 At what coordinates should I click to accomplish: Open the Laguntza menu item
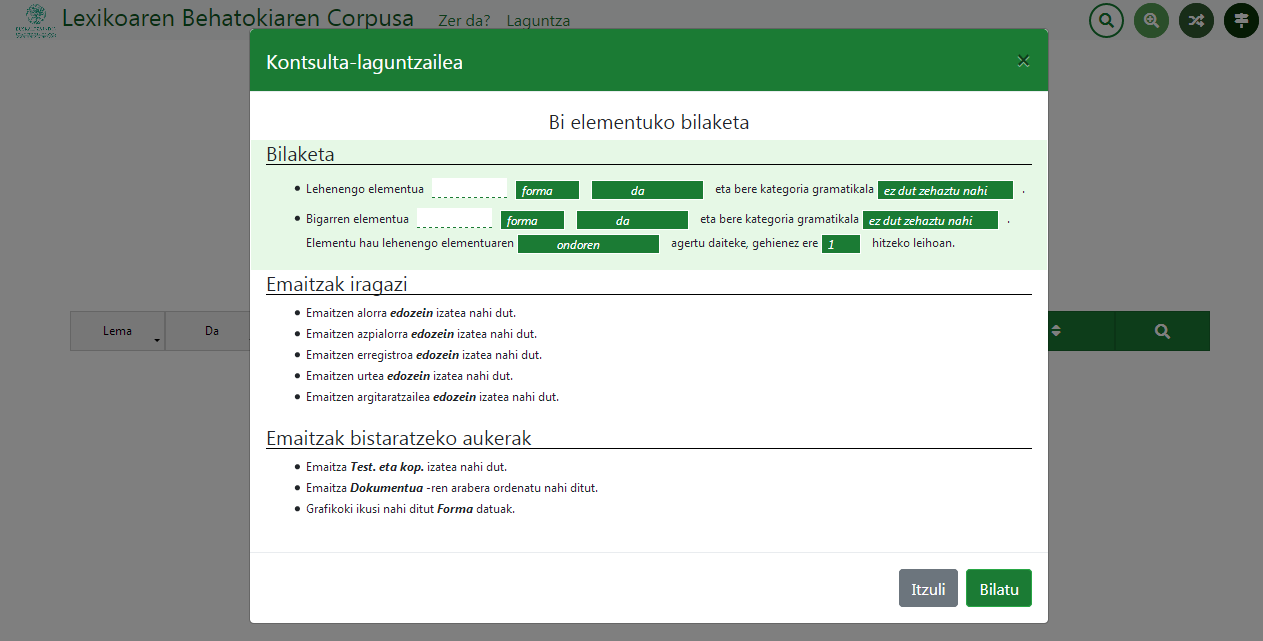(x=538, y=20)
